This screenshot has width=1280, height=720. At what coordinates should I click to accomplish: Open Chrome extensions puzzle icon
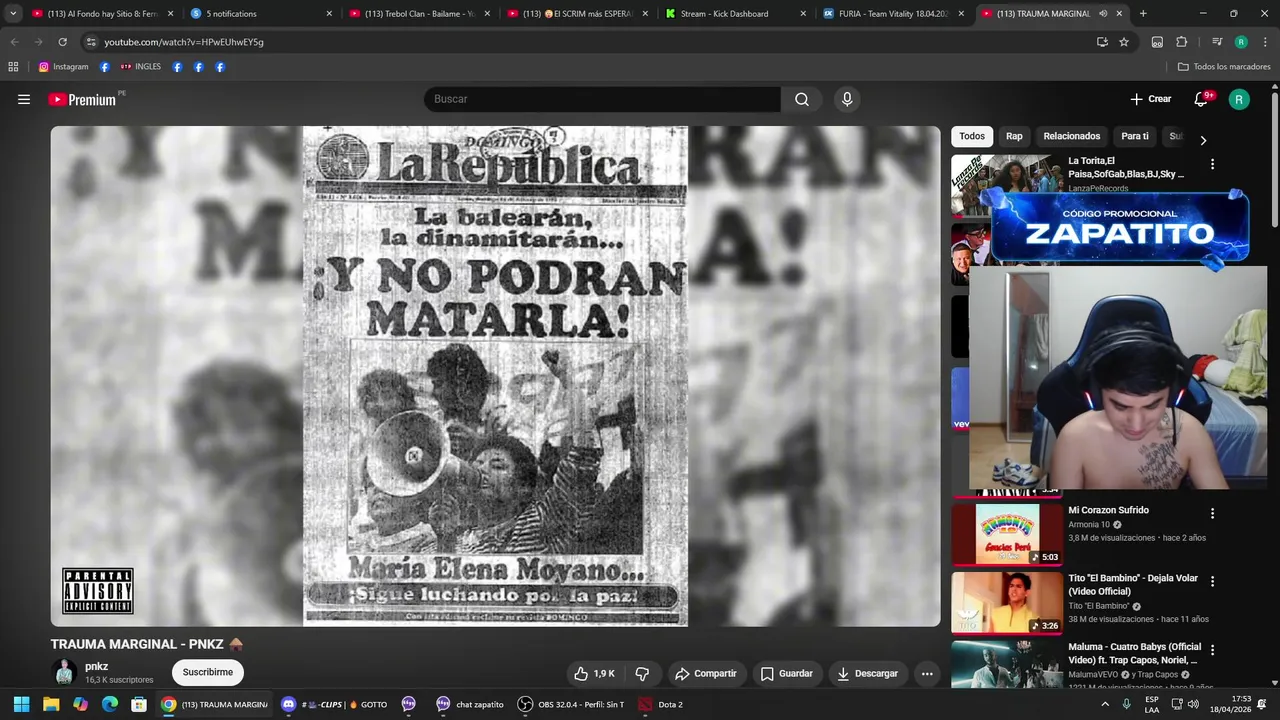click(1181, 42)
